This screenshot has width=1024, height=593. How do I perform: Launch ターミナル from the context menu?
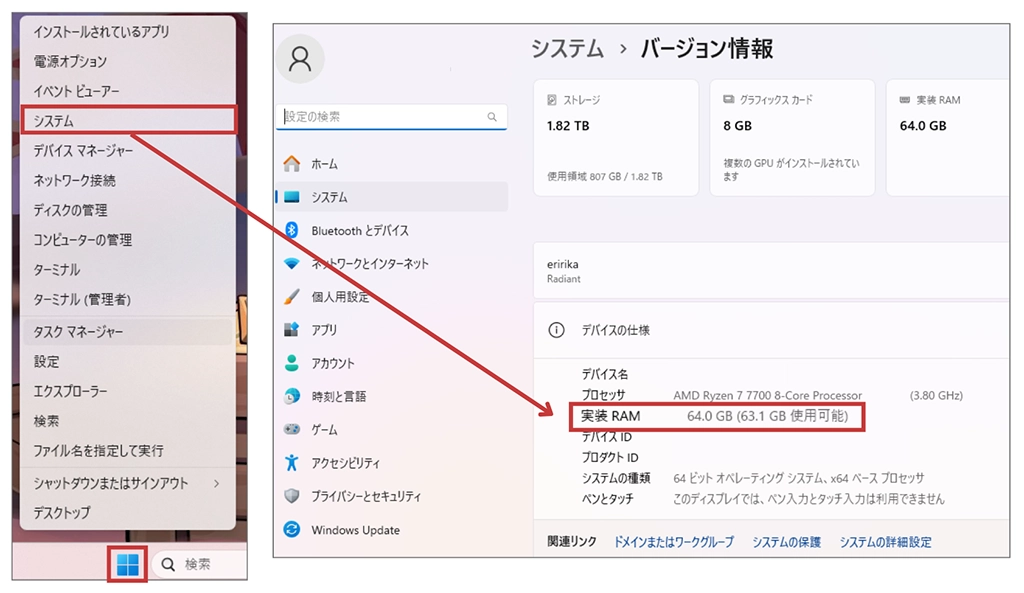tap(128, 270)
